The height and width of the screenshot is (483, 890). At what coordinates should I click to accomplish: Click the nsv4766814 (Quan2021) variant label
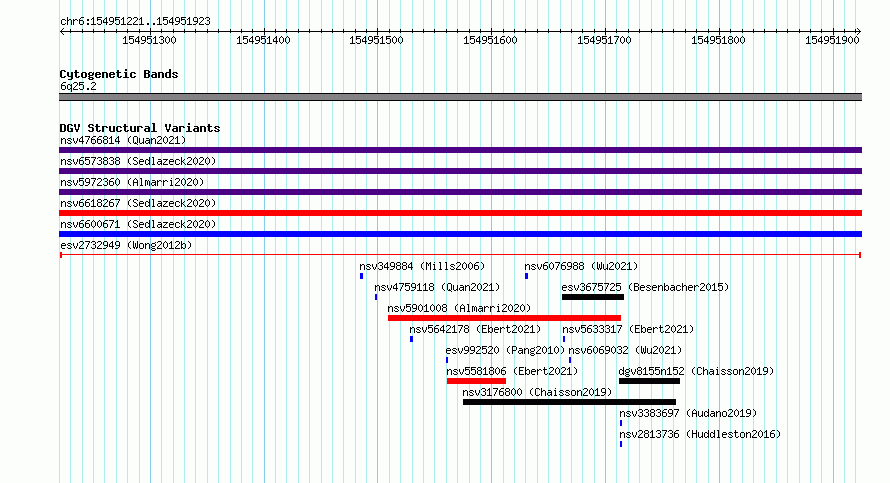click(x=123, y=140)
